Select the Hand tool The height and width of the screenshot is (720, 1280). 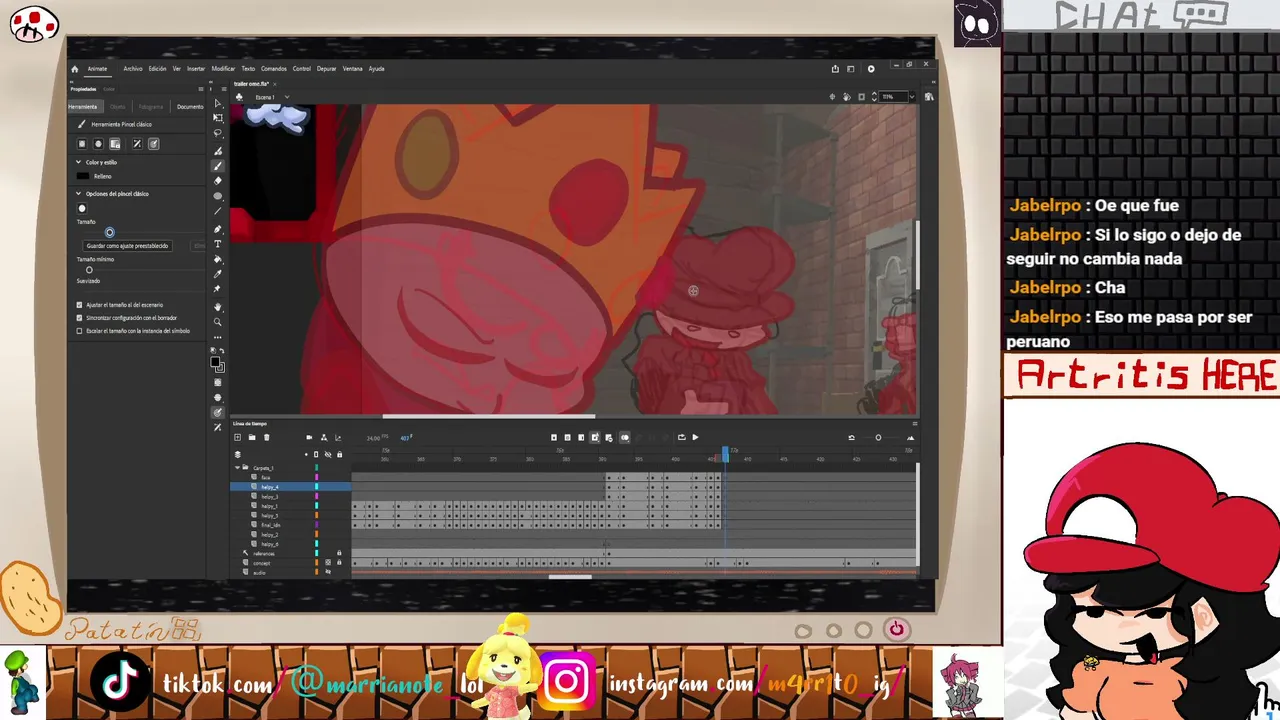tap(218, 307)
